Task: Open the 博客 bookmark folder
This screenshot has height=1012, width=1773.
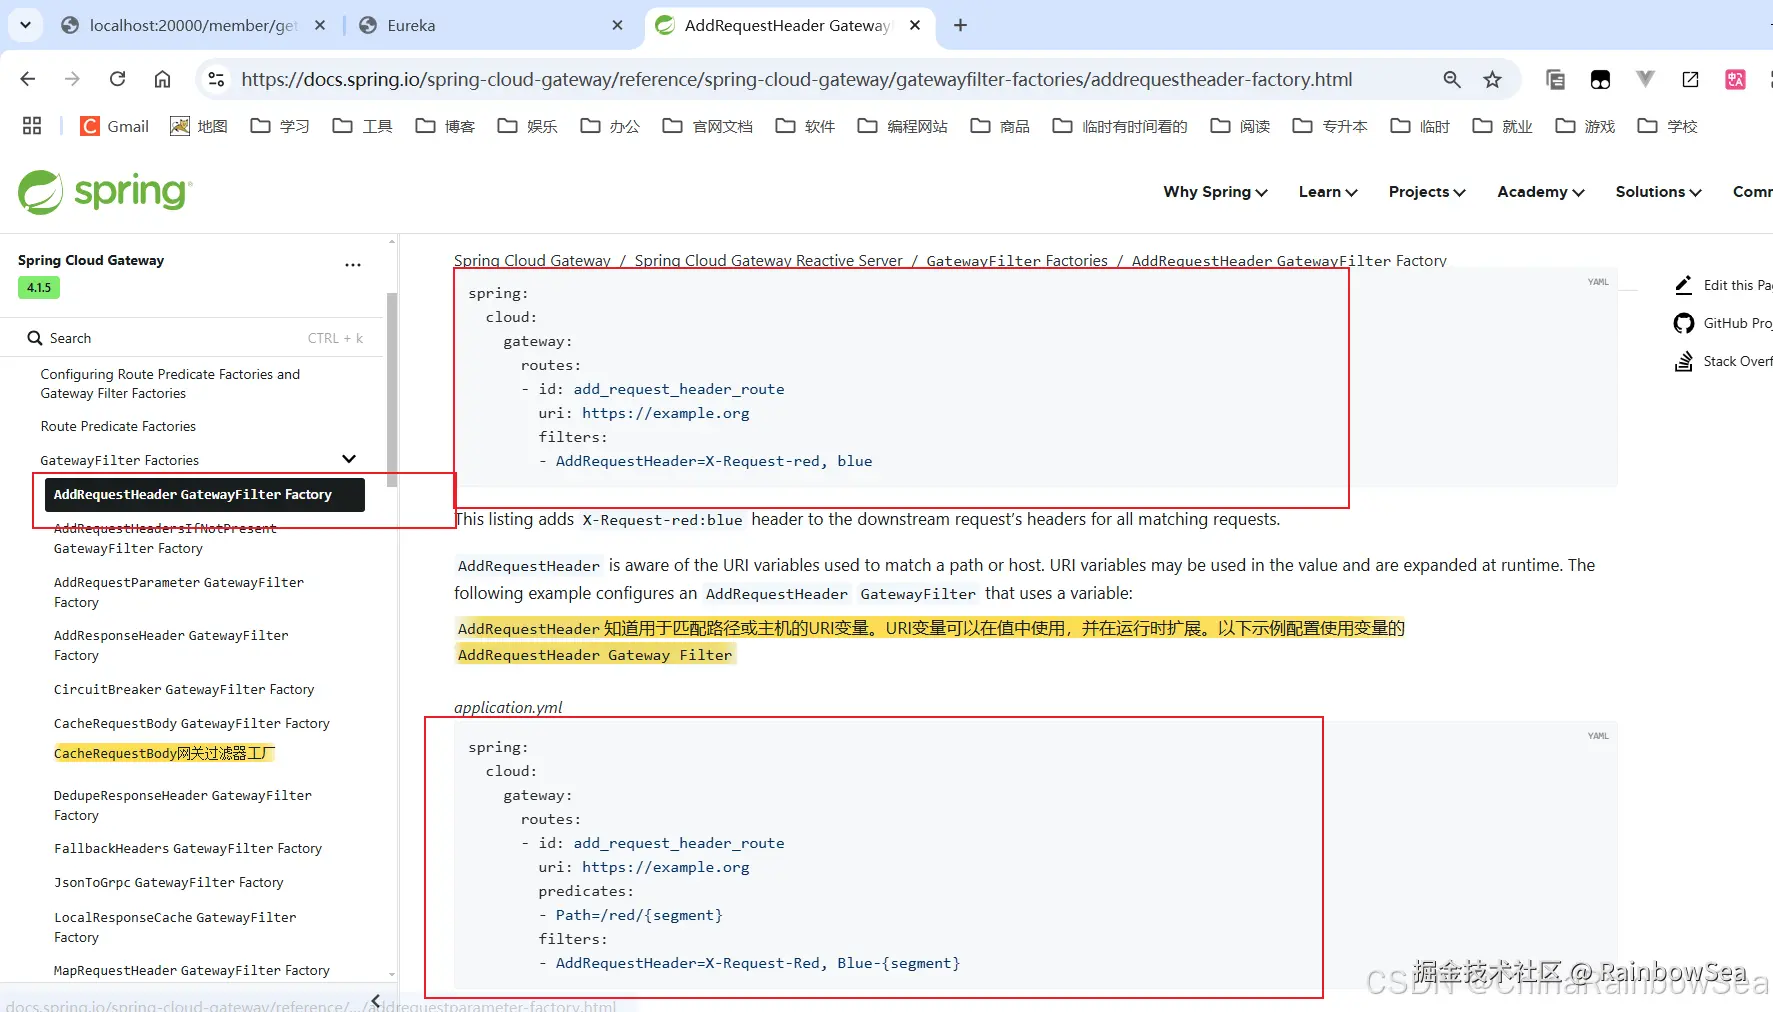Action: click(x=445, y=126)
